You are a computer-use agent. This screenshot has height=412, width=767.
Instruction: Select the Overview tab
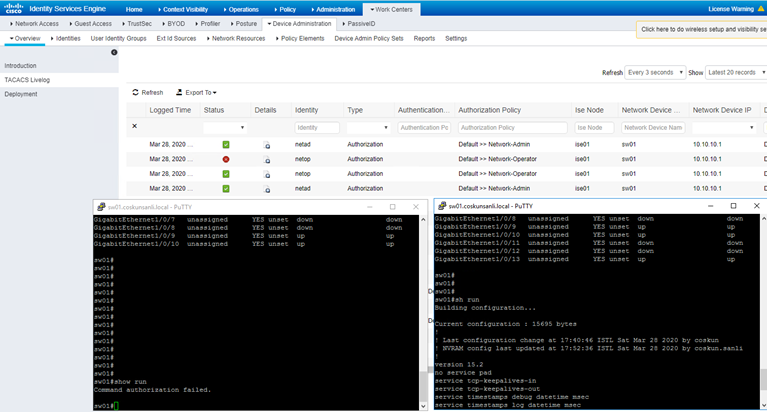[x=25, y=38]
